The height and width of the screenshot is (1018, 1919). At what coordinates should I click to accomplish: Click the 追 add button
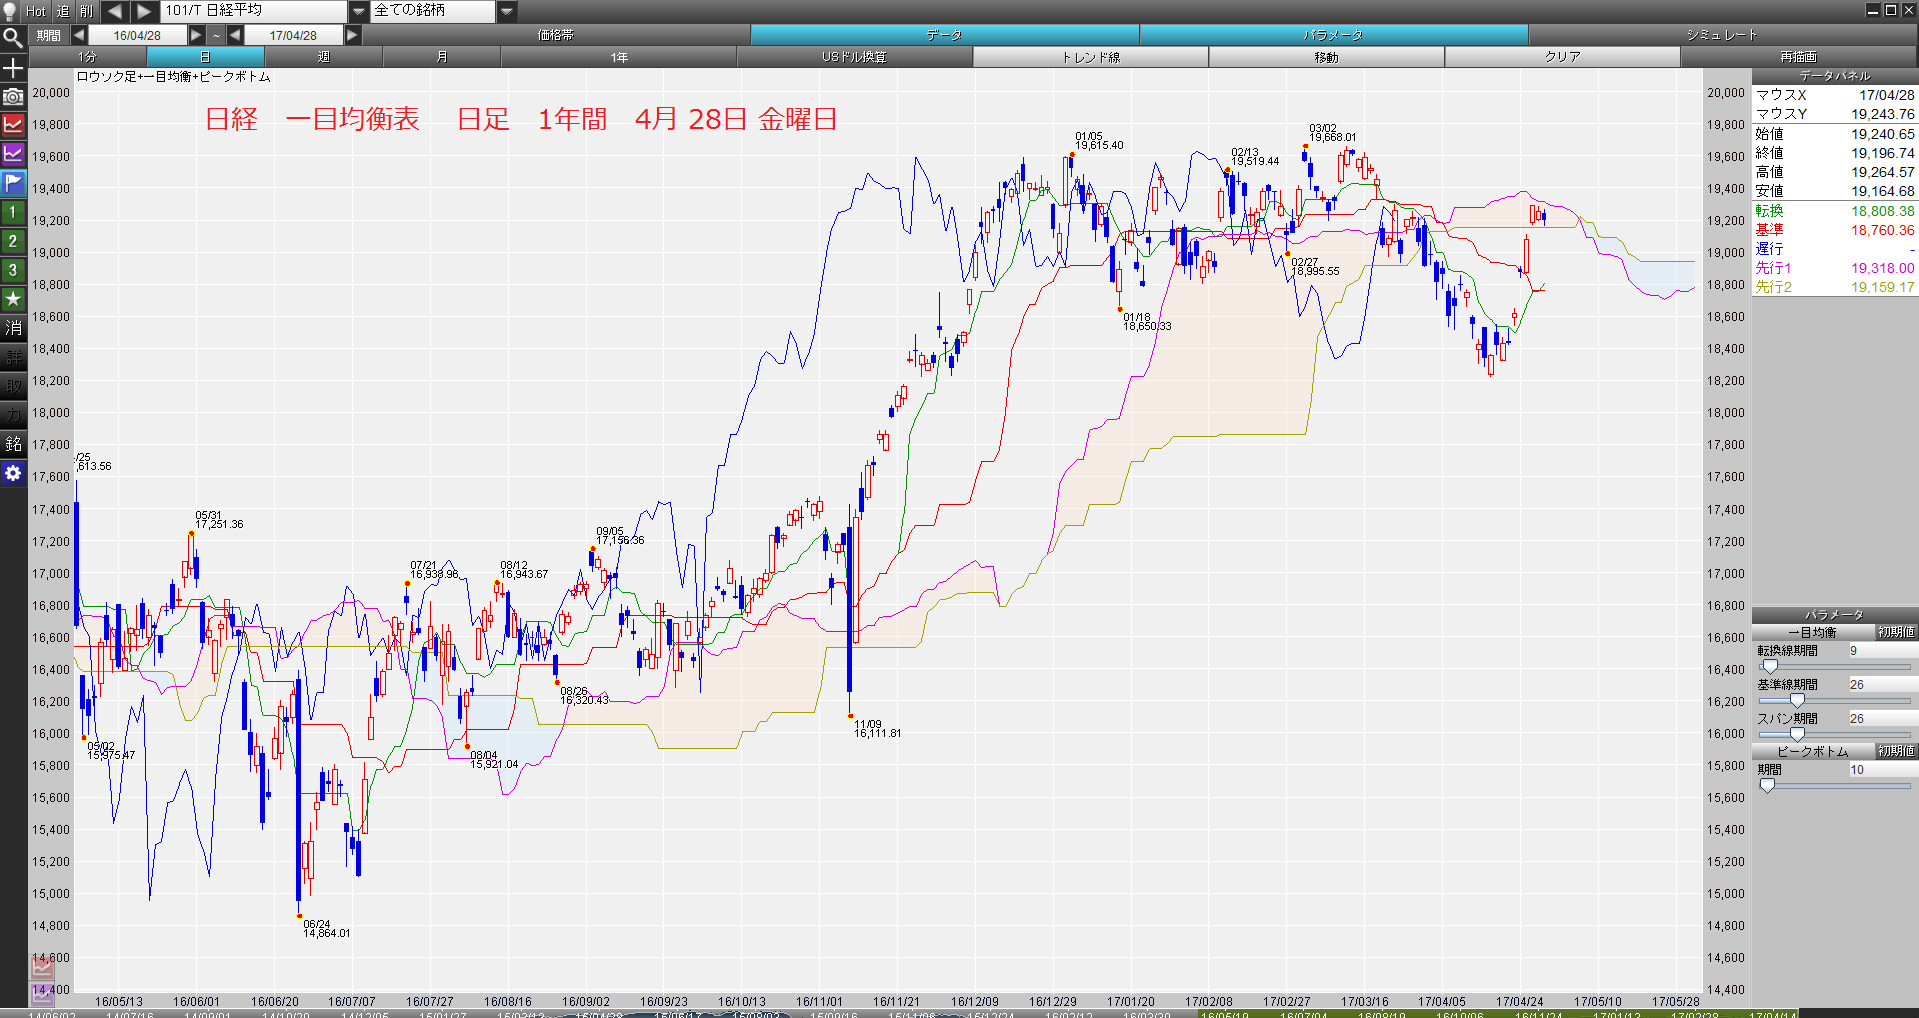(63, 11)
